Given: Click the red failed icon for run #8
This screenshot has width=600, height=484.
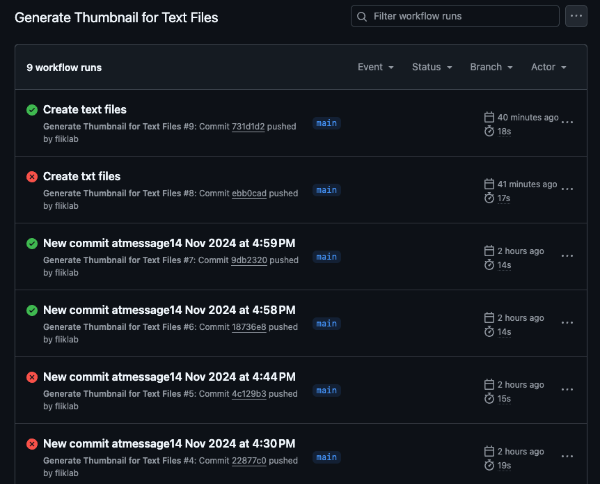Looking at the screenshot, I should pos(32,176).
